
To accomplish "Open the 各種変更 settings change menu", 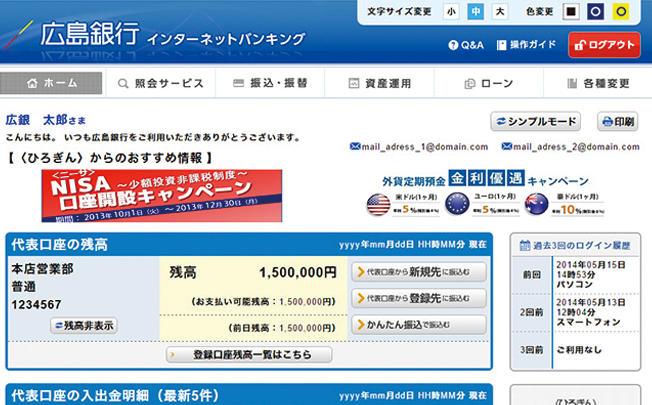I will pyautogui.click(x=598, y=84).
